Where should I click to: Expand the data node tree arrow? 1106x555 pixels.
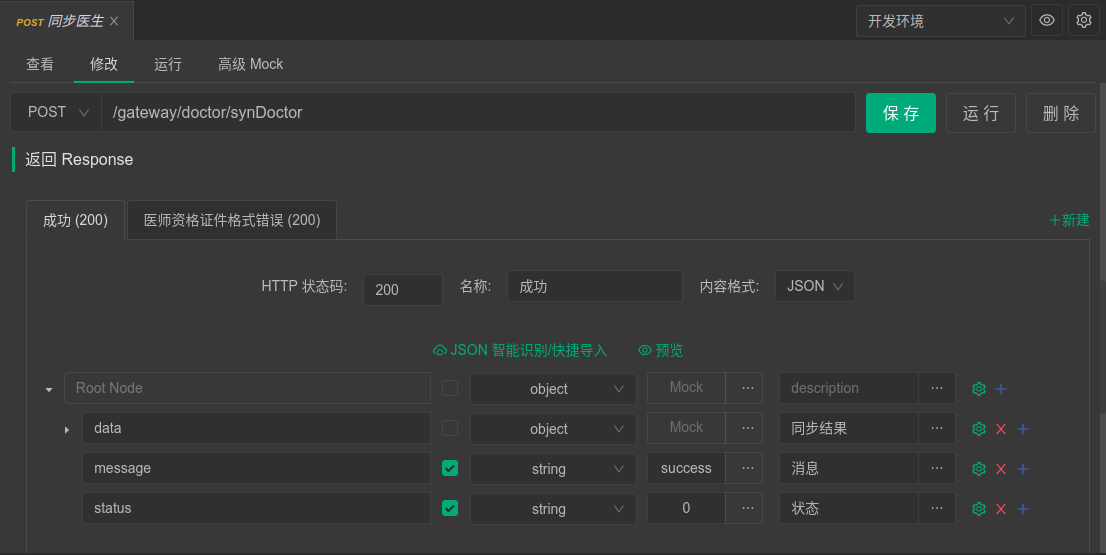[x=67, y=429]
